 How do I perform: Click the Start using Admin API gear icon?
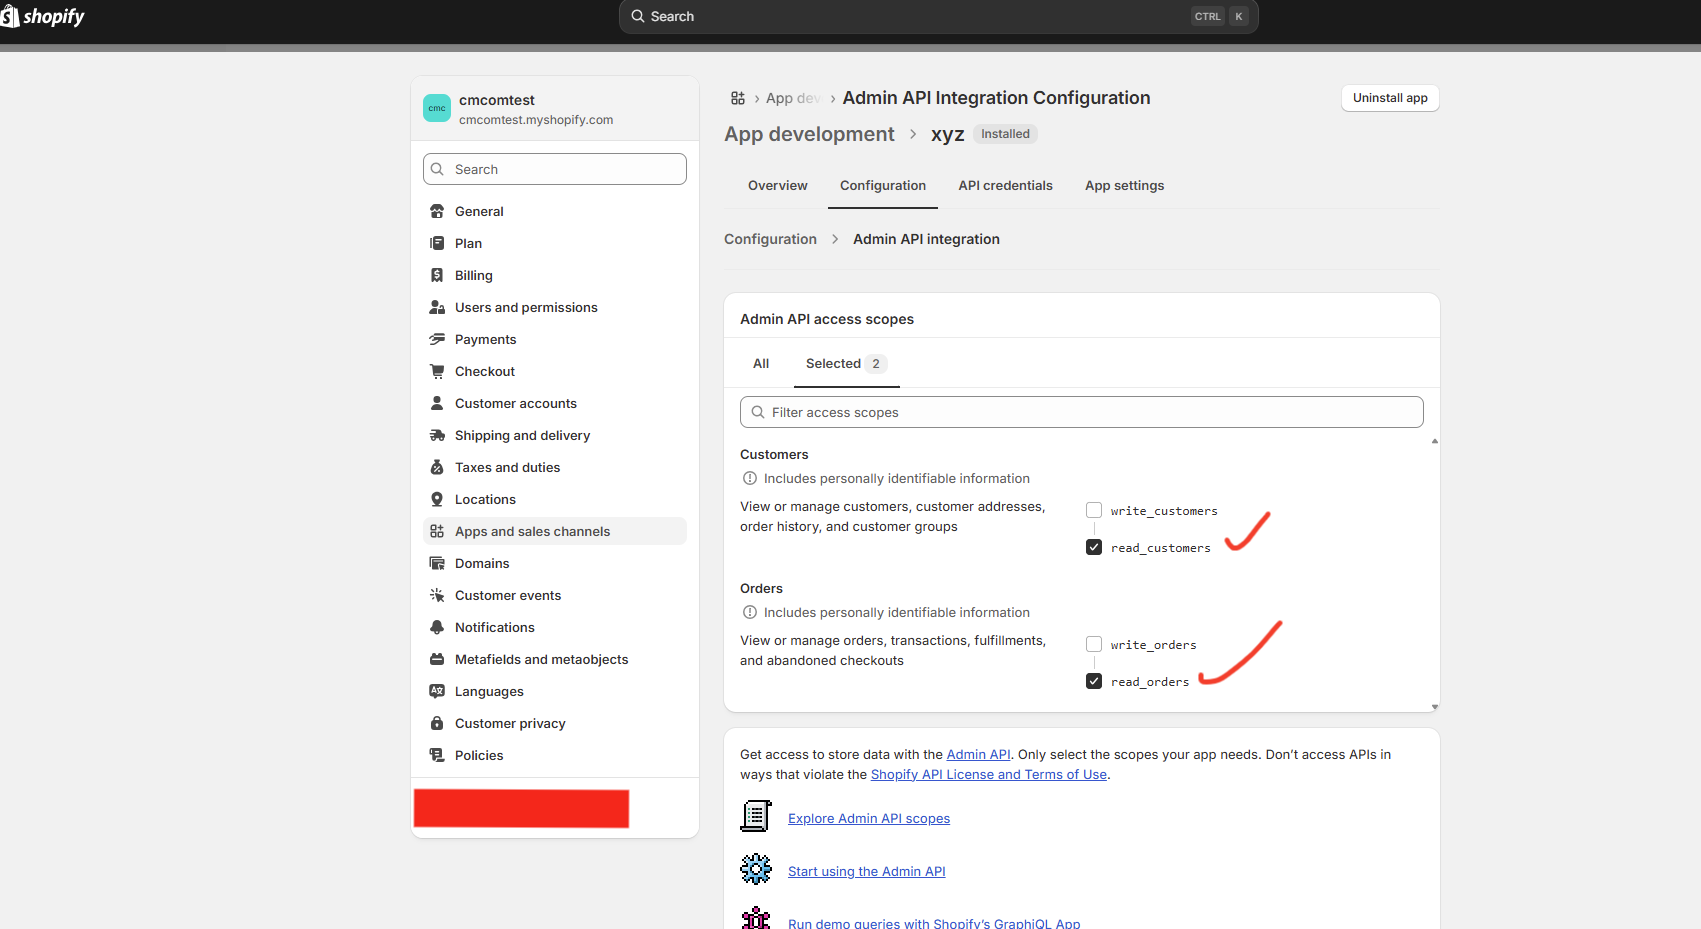(x=756, y=869)
